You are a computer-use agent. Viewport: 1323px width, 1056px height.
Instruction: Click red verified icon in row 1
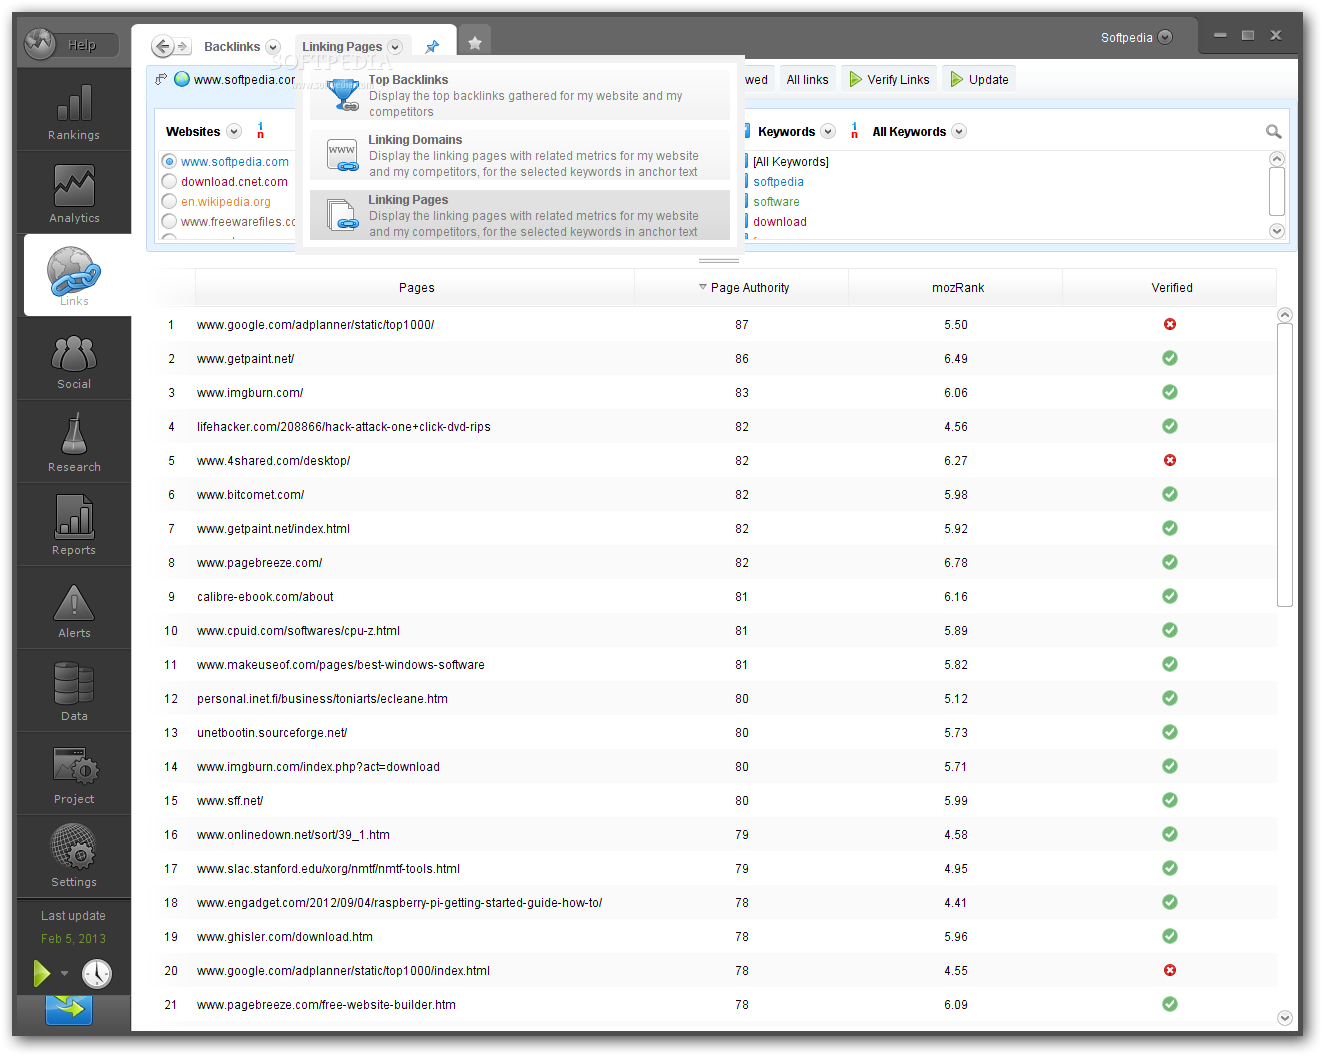pyautogui.click(x=1170, y=324)
